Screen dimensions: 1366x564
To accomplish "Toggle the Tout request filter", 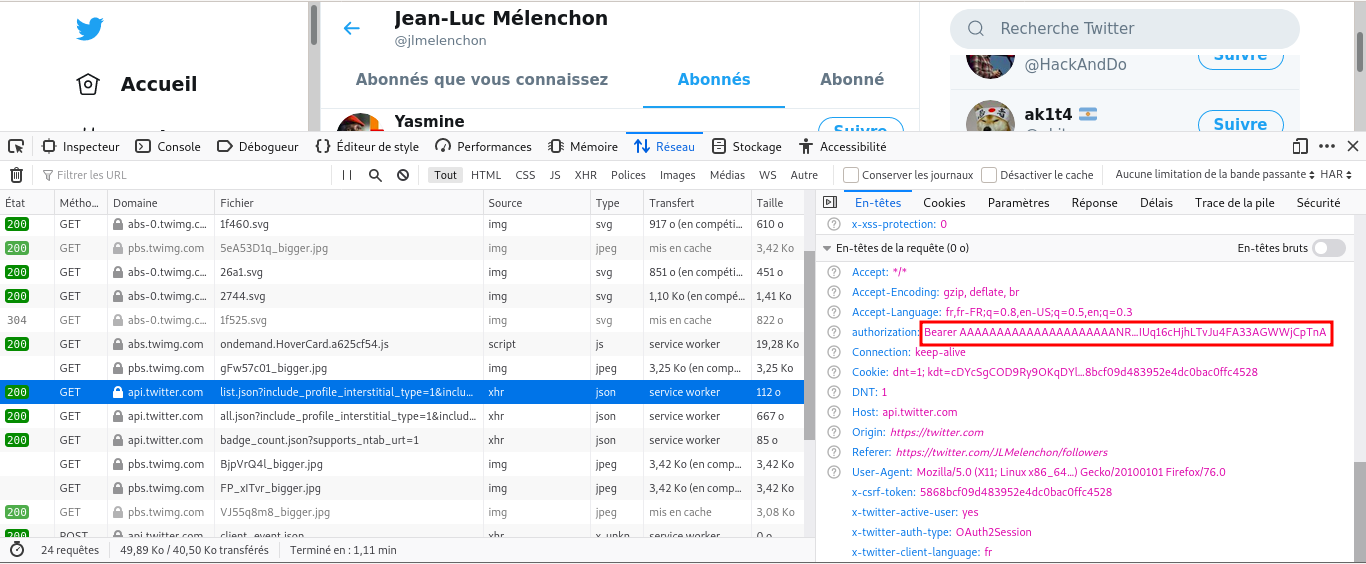I will coord(446,175).
